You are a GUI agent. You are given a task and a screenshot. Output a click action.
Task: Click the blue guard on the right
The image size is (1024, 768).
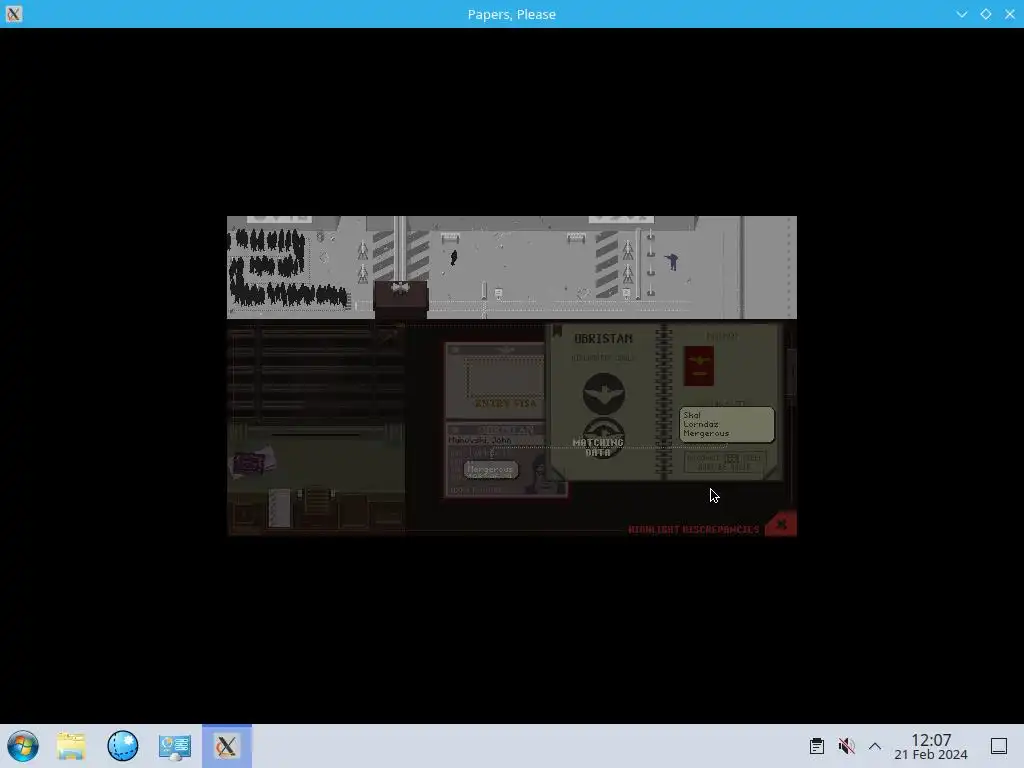671,262
